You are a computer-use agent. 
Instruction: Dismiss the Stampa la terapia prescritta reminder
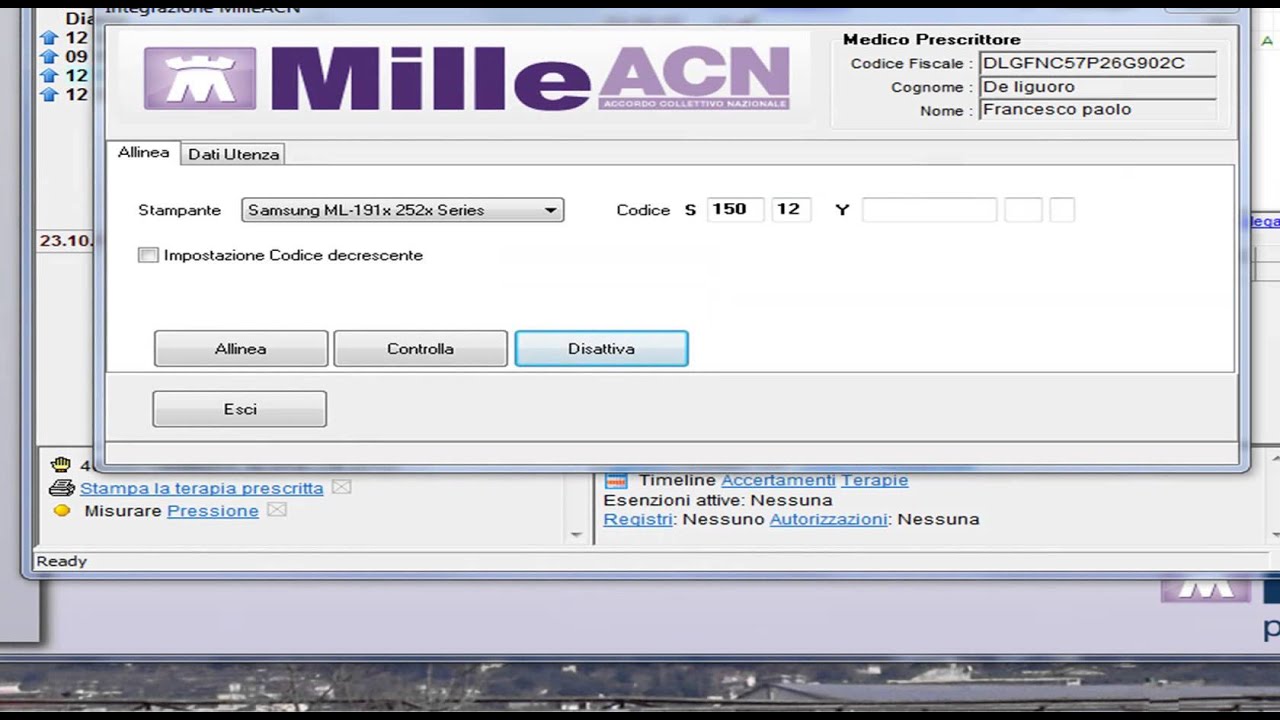341,487
